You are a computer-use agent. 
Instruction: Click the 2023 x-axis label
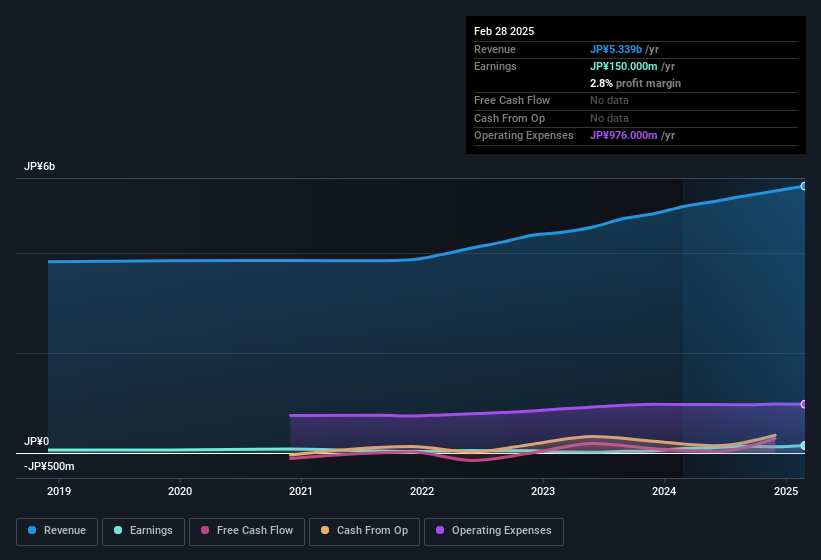[x=543, y=491]
